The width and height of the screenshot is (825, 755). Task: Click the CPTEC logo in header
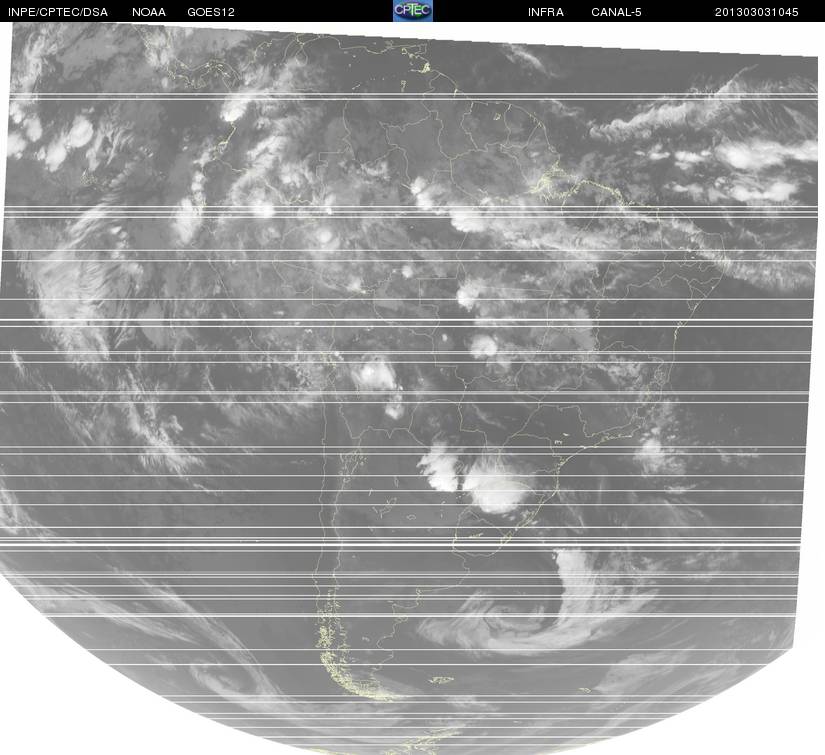(413, 11)
